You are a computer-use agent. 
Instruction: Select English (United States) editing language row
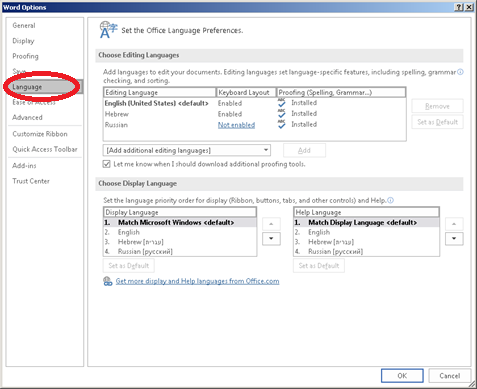coord(255,103)
